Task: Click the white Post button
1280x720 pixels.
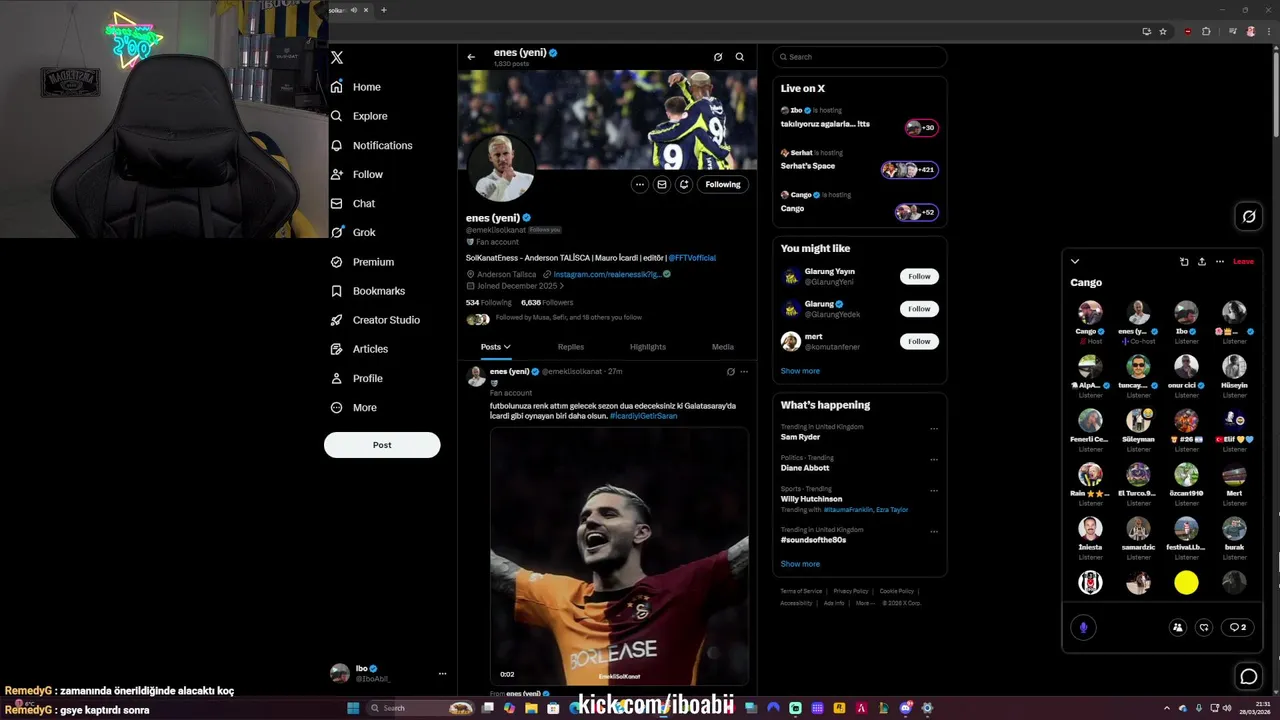Action: coord(382,445)
